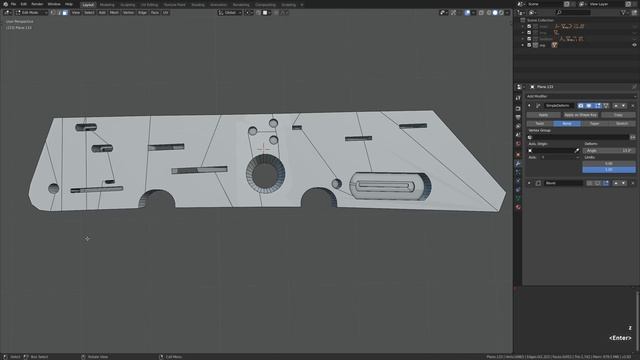Image resolution: width=640 pixels, height=360 pixels.
Task: Open the World properties tab
Action: coord(518,143)
